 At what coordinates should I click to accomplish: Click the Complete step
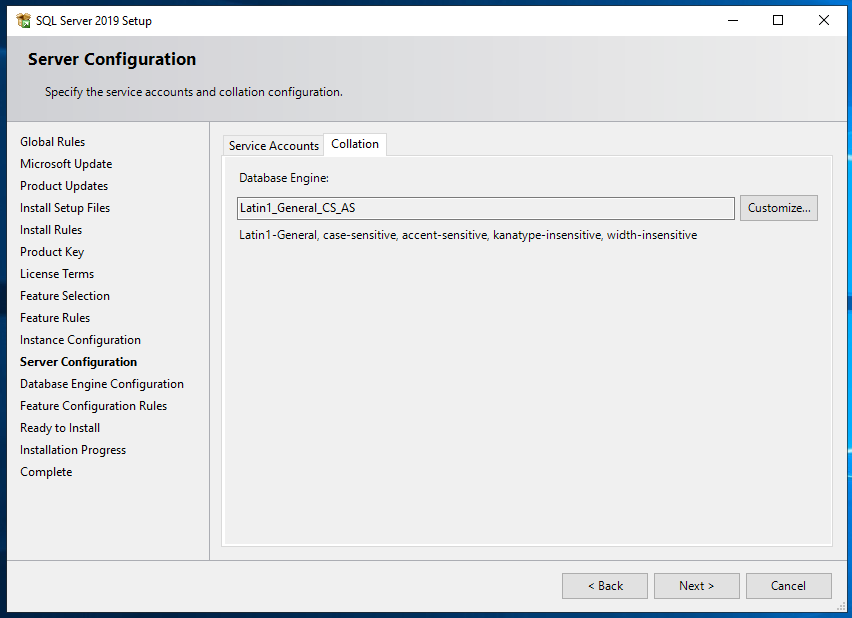(x=46, y=472)
